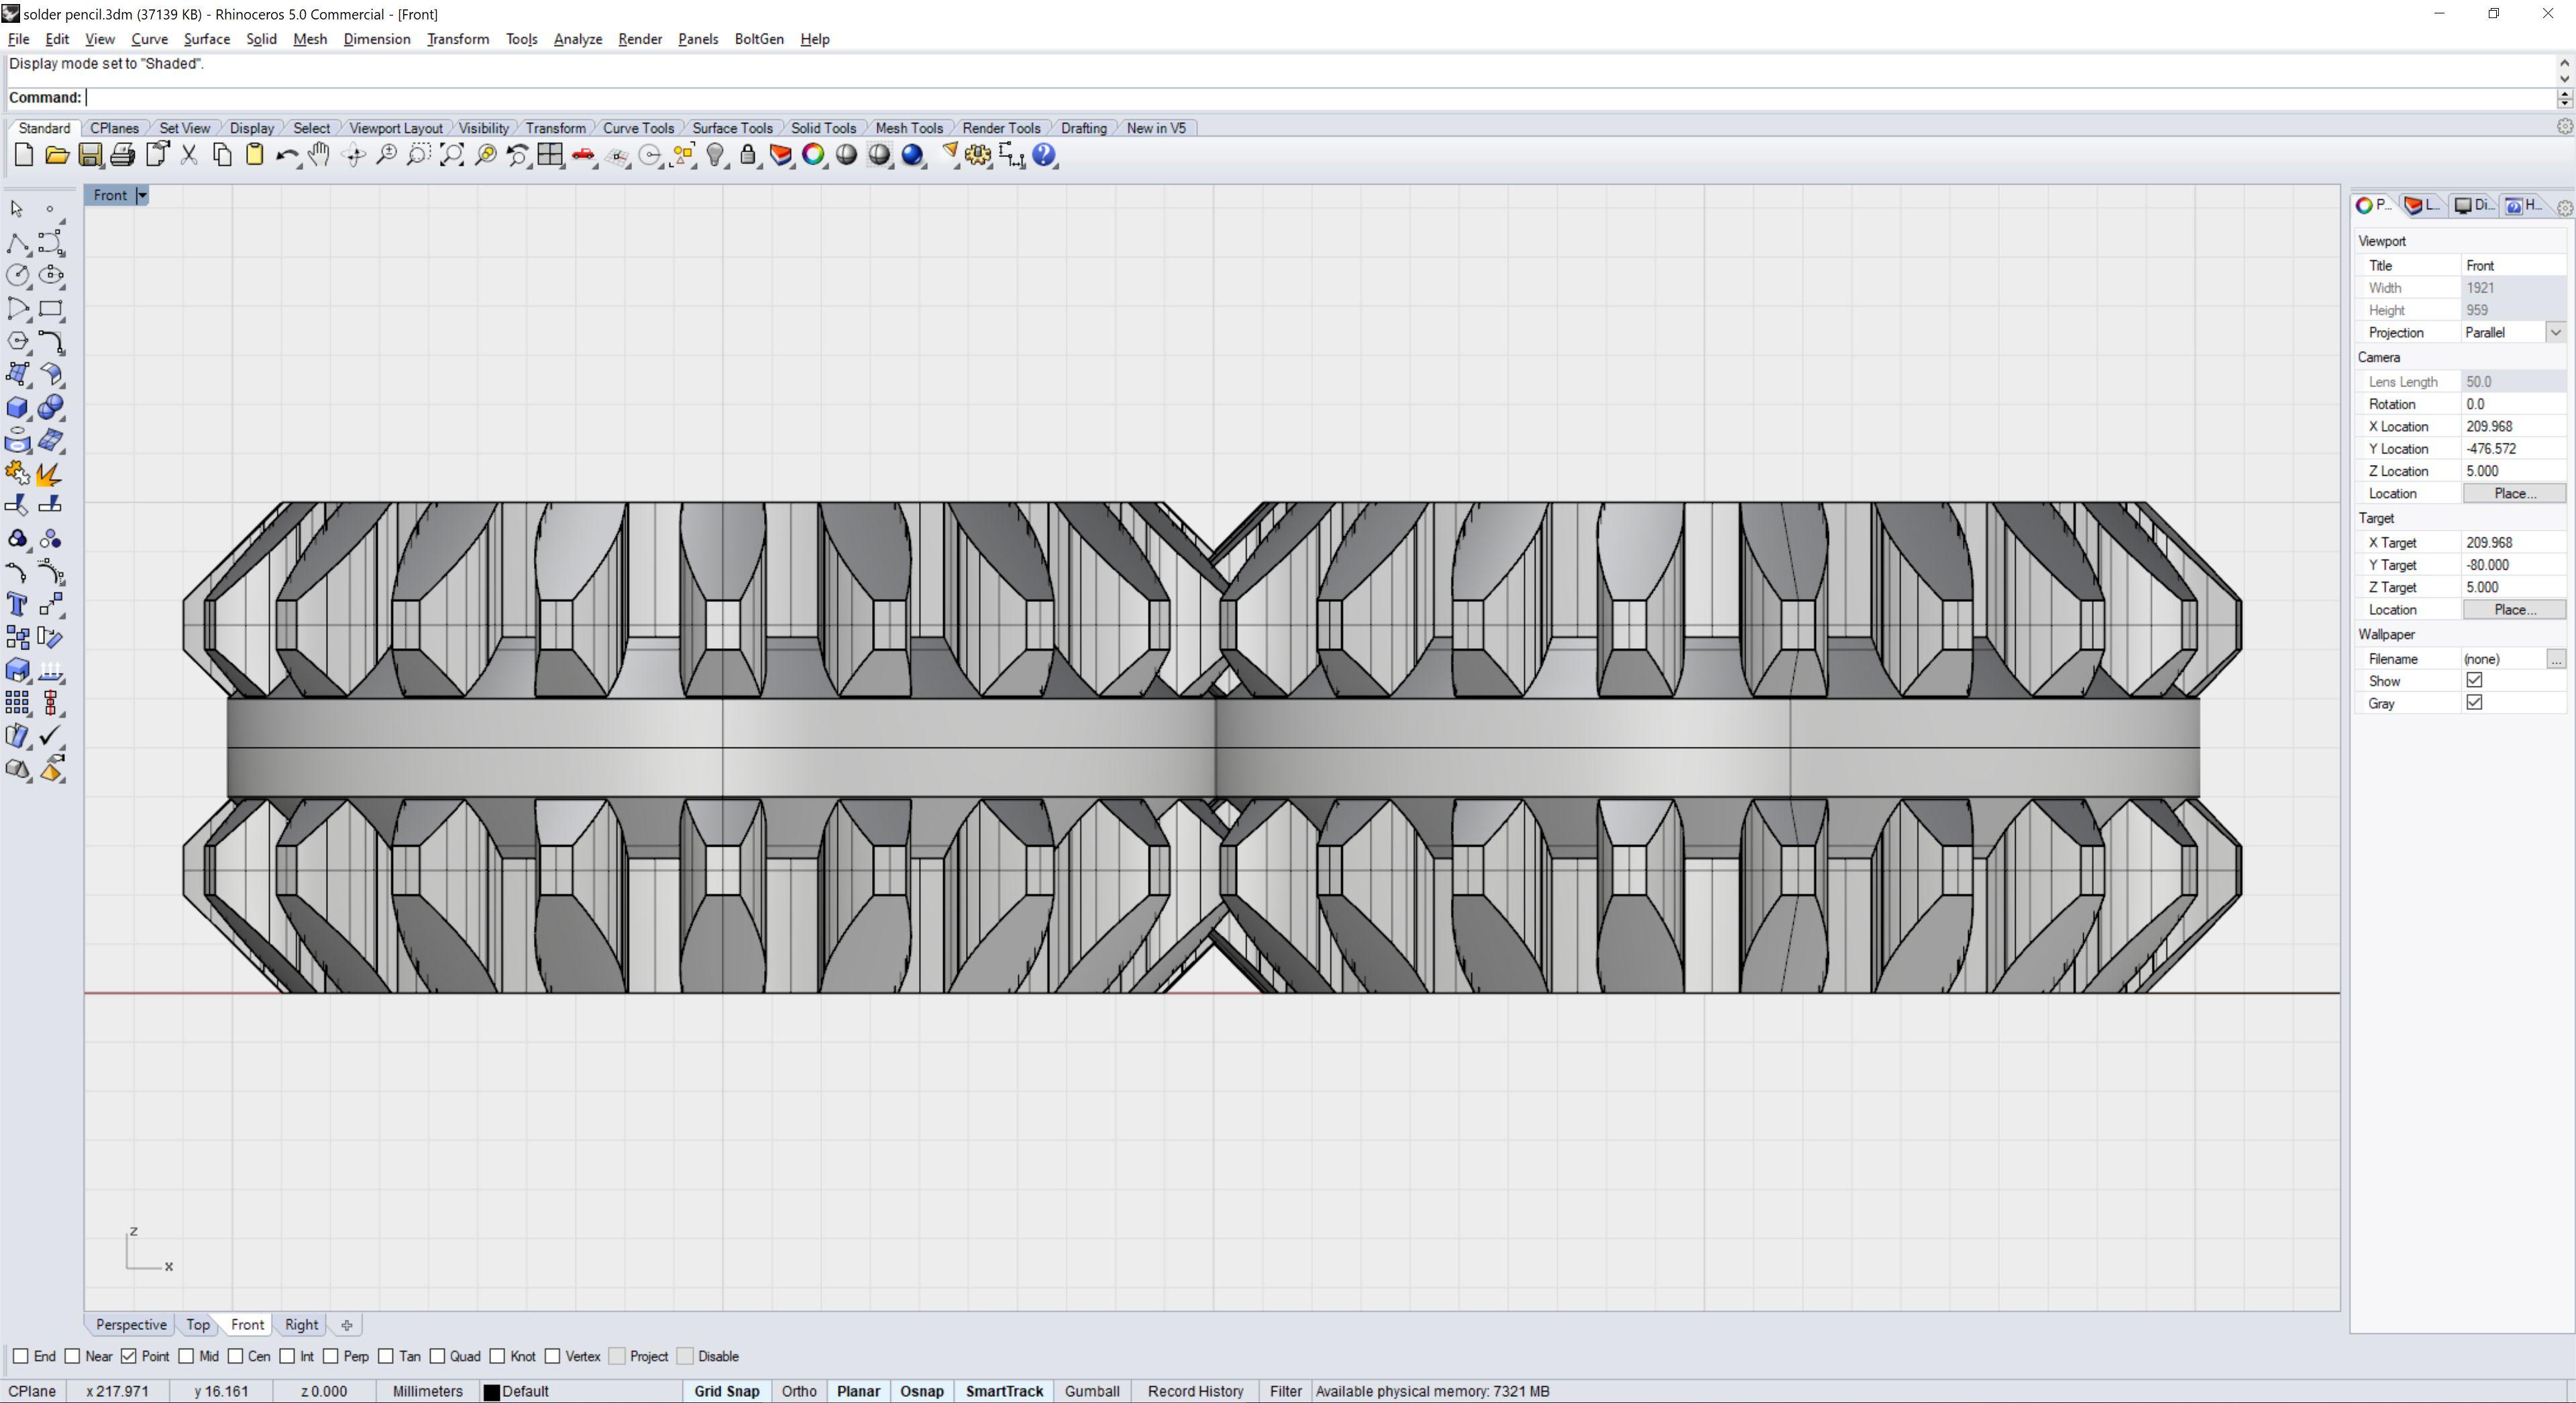This screenshot has width=2576, height=1403.
Task: Switch to the Perspective viewport tab
Action: (131, 1324)
